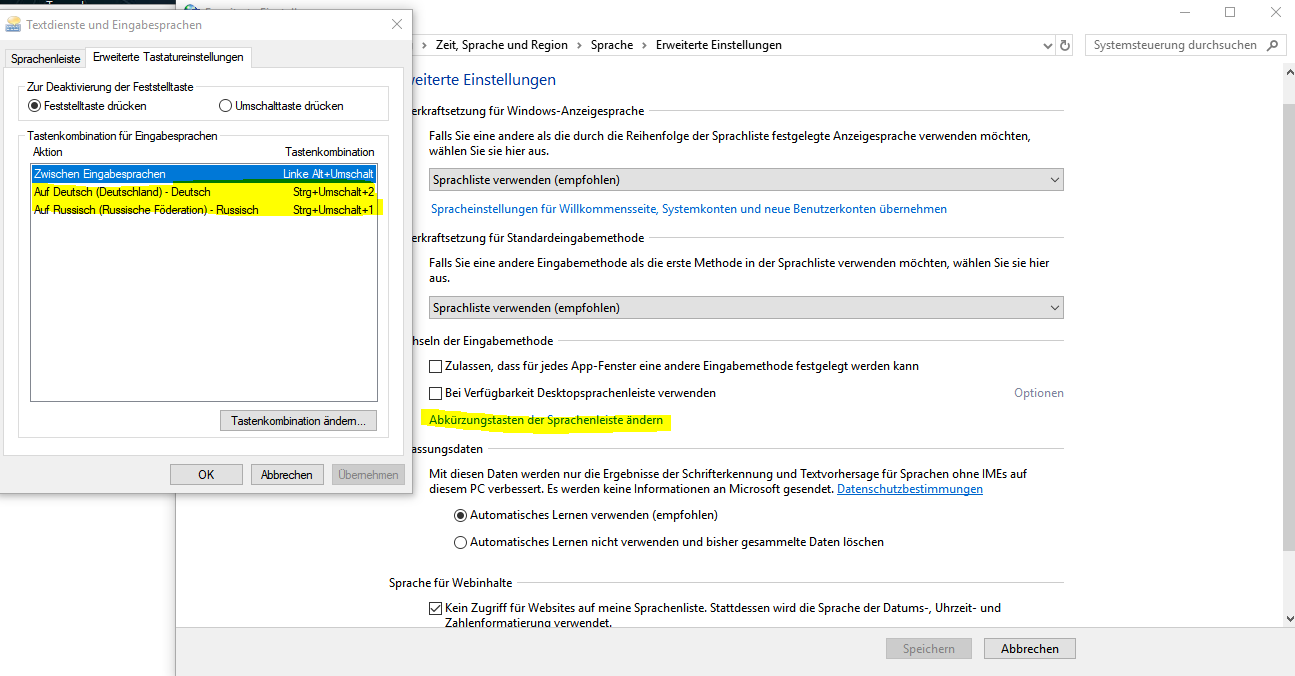Click Tastenkombination ändern... button
Screen dimensions: 1295x676
click(x=298, y=421)
